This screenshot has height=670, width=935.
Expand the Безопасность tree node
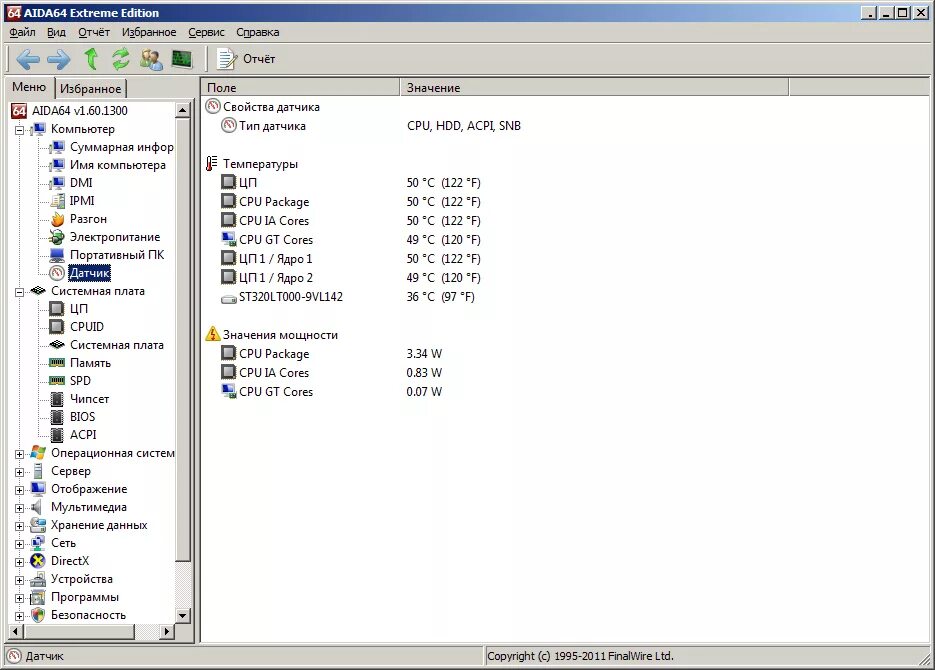(20, 616)
